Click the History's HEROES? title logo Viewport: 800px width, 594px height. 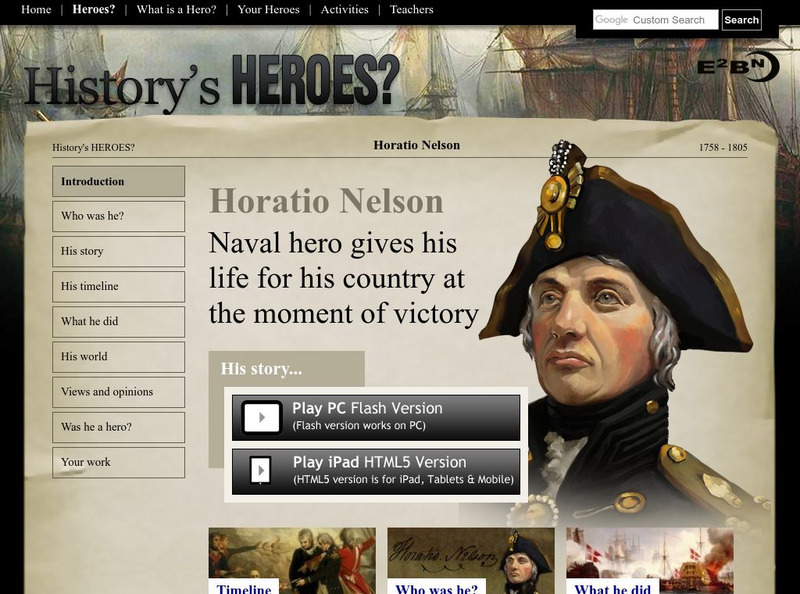211,83
